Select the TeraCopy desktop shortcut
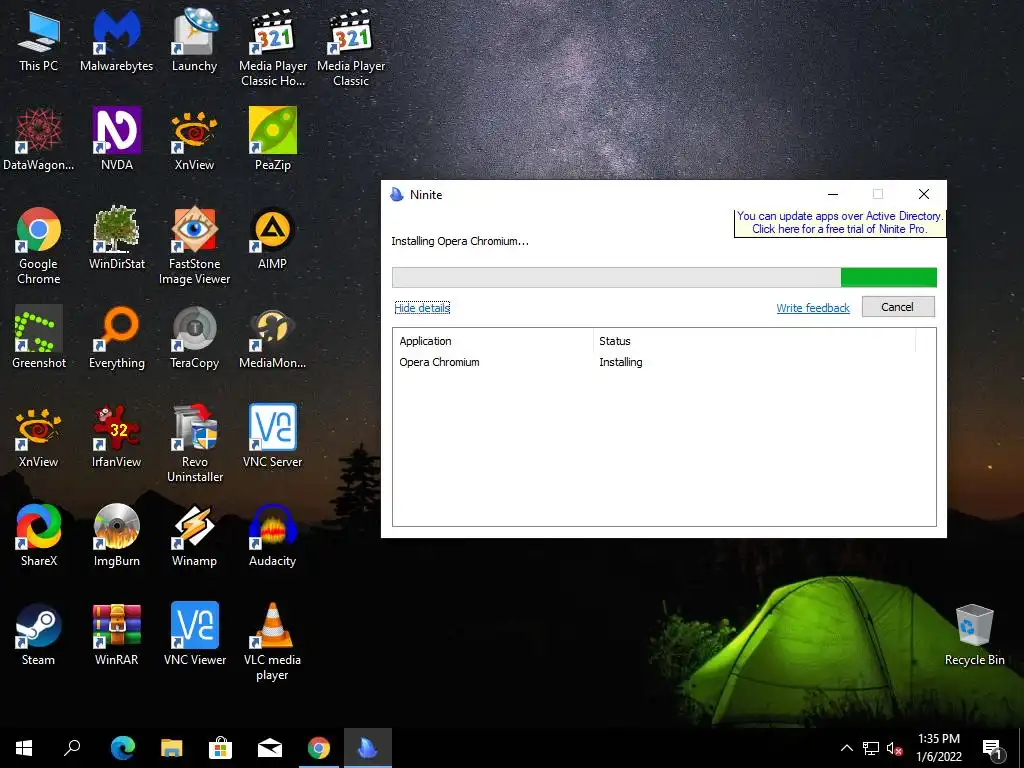1024x768 pixels. pyautogui.click(x=194, y=338)
